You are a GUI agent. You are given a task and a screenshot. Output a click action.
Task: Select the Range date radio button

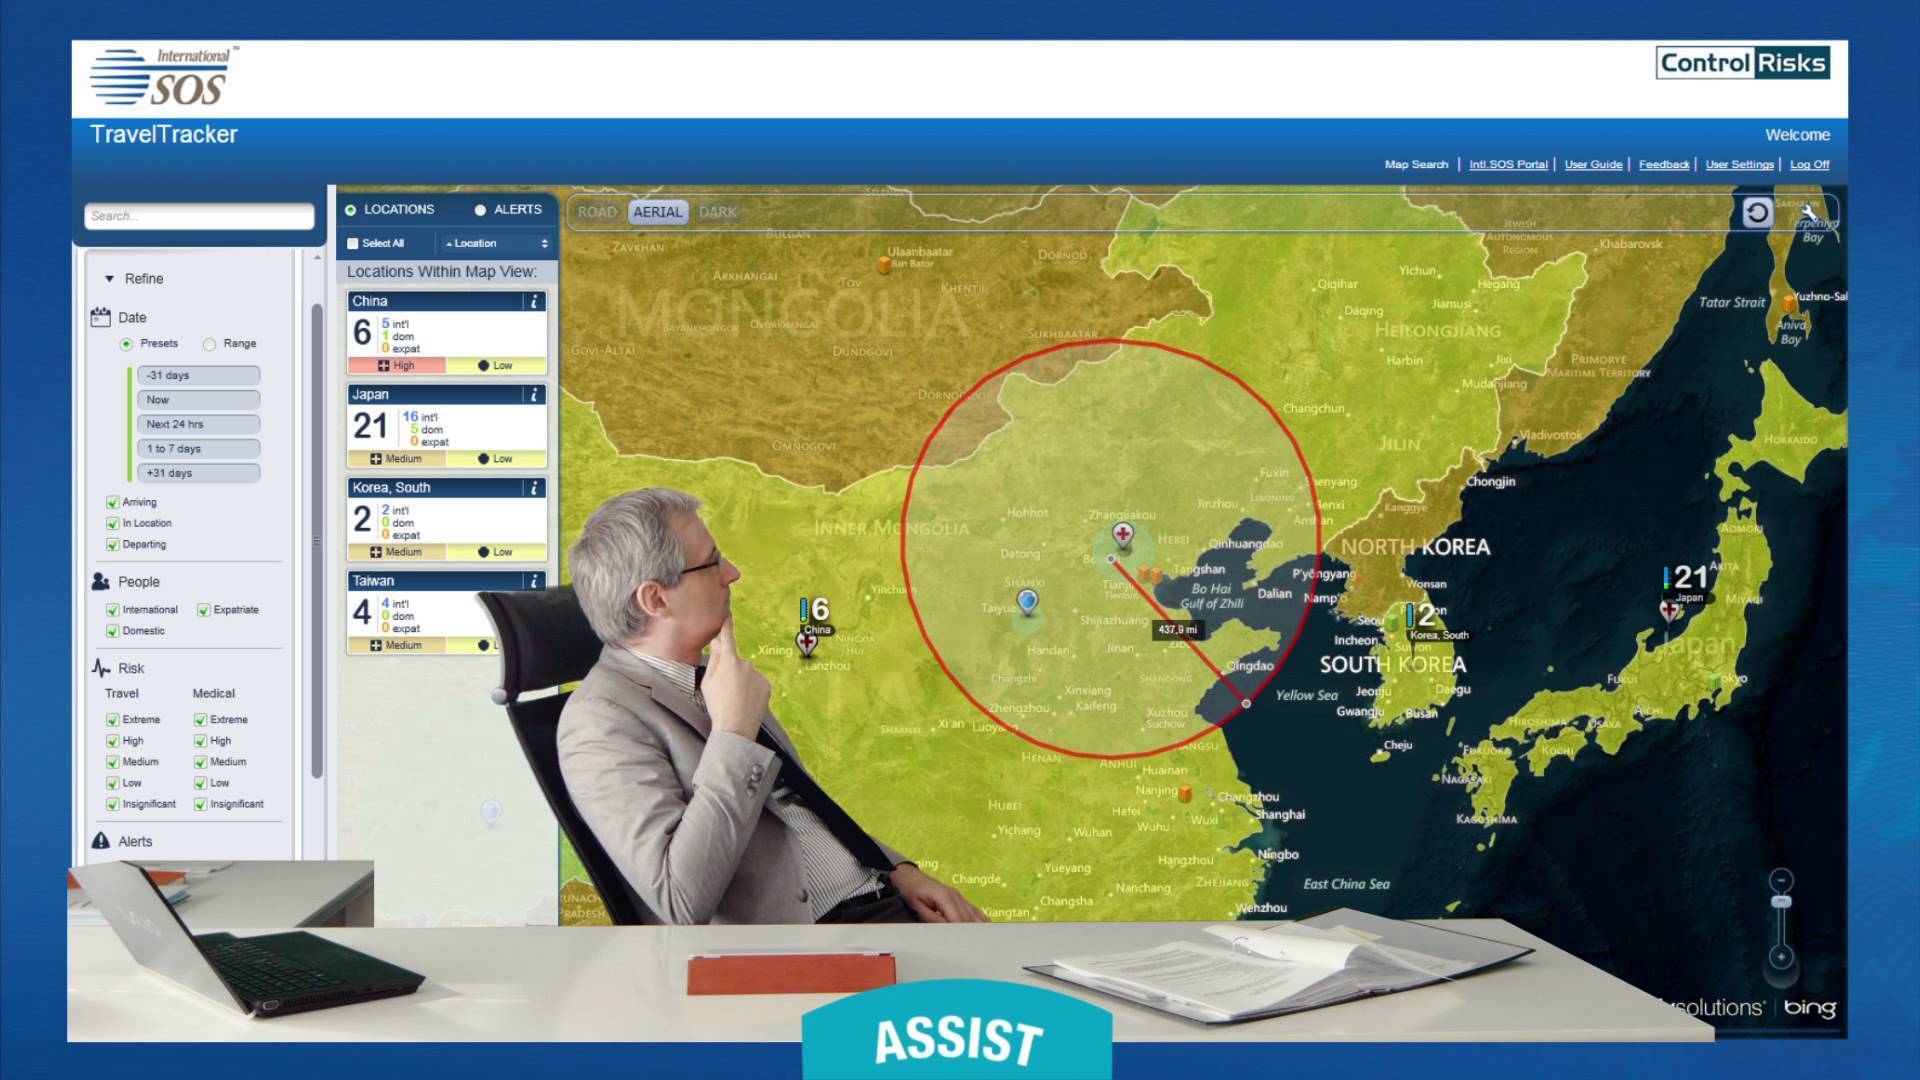[x=209, y=344]
